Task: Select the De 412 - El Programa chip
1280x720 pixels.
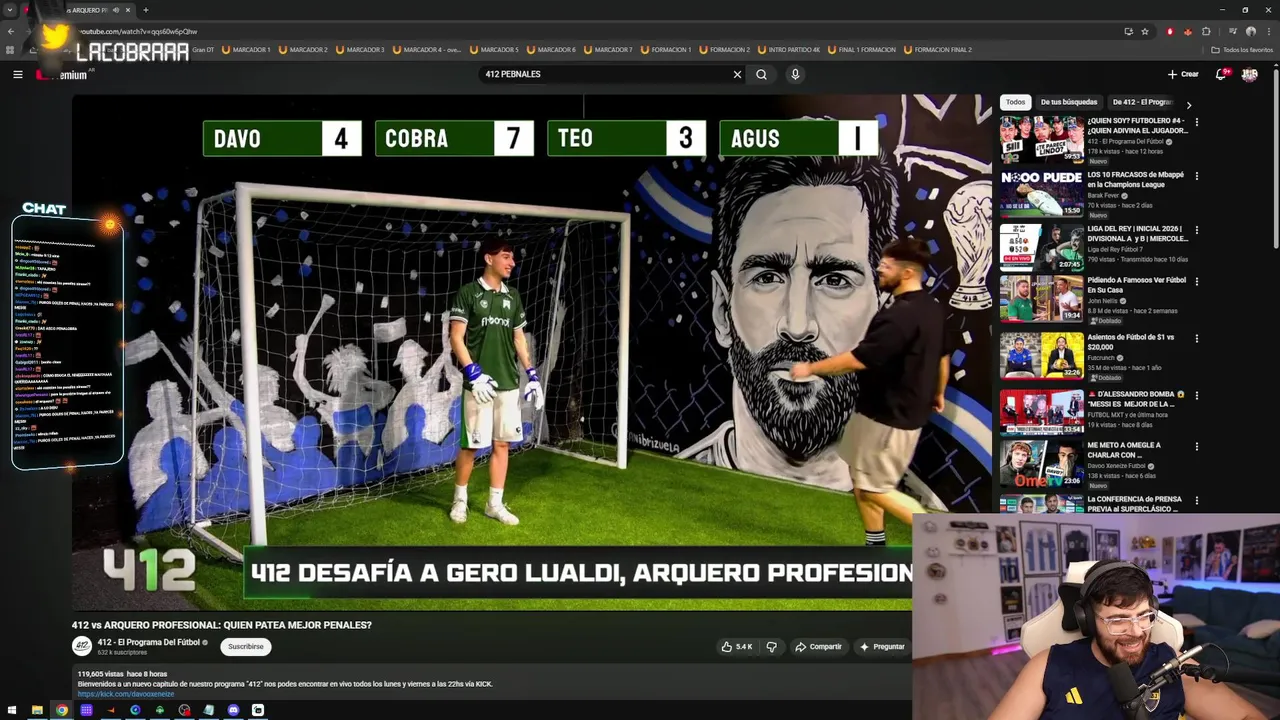Action: [x=1142, y=102]
